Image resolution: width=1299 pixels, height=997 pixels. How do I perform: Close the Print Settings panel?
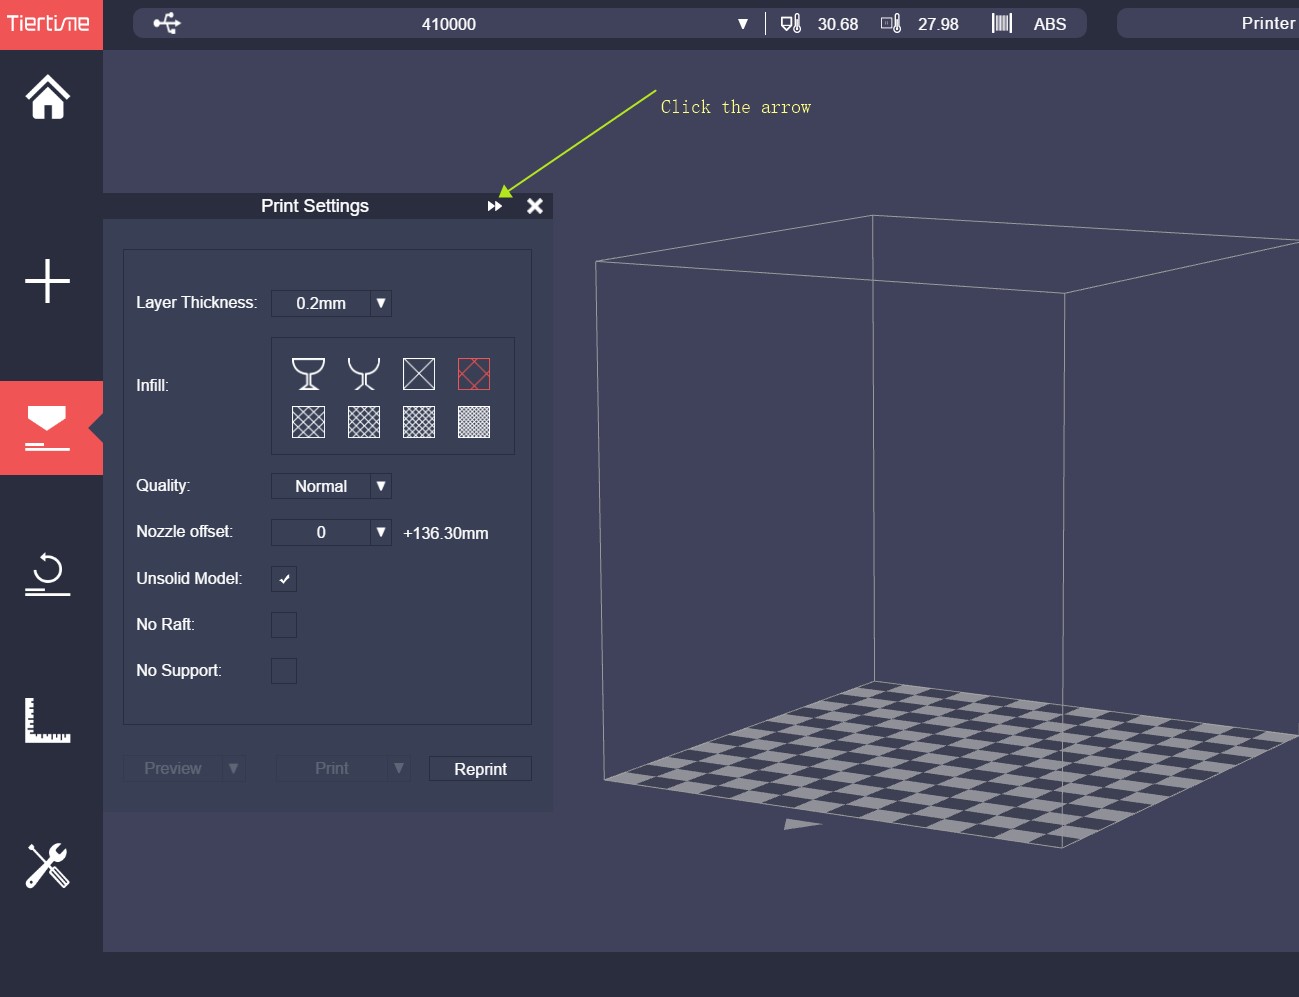point(535,206)
